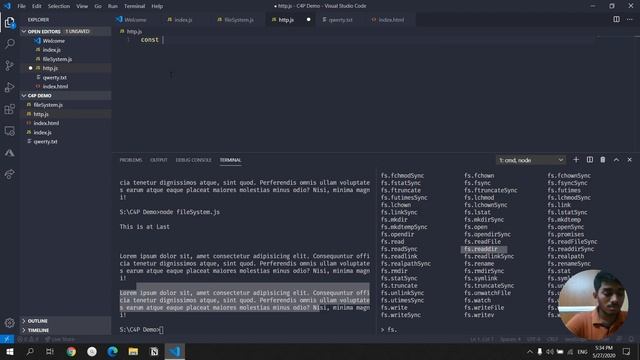Show hidden system tray icons

[530, 351]
